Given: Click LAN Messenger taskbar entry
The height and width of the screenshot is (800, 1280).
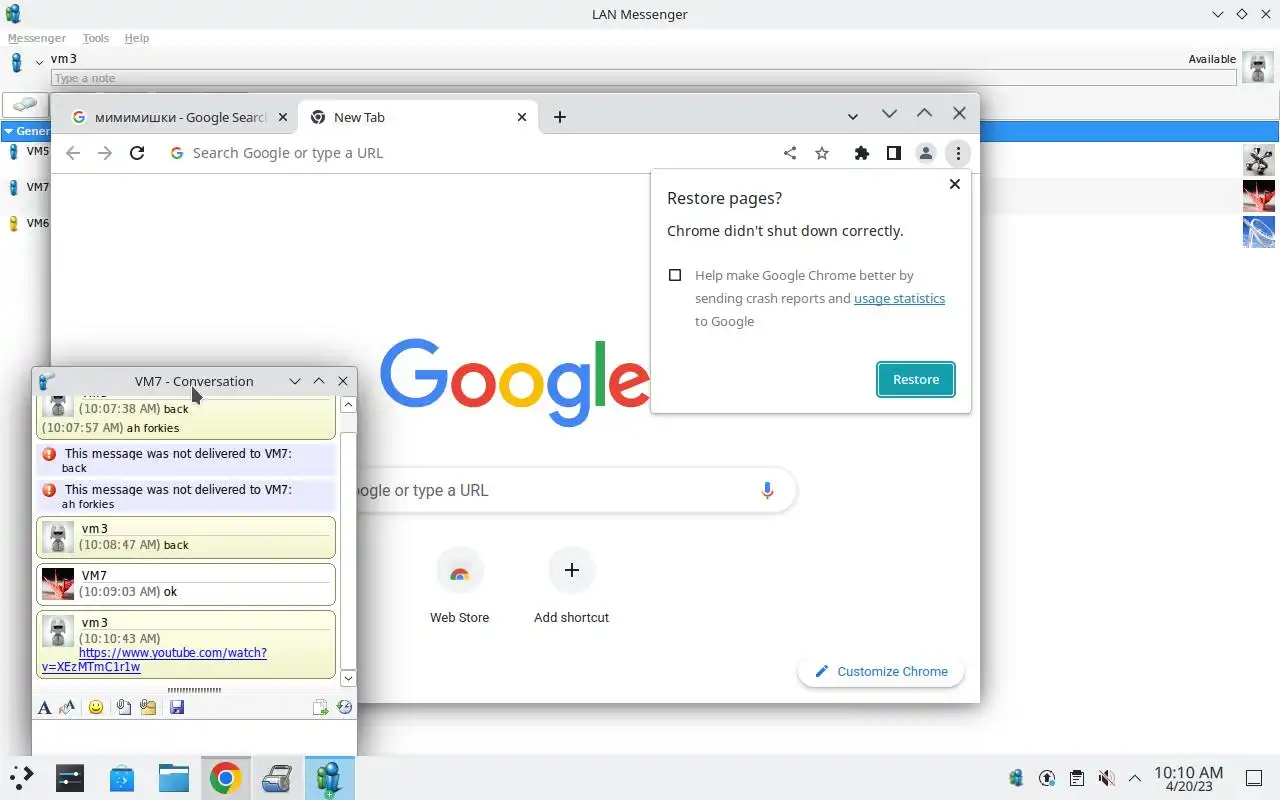Looking at the screenshot, I should (x=329, y=778).
